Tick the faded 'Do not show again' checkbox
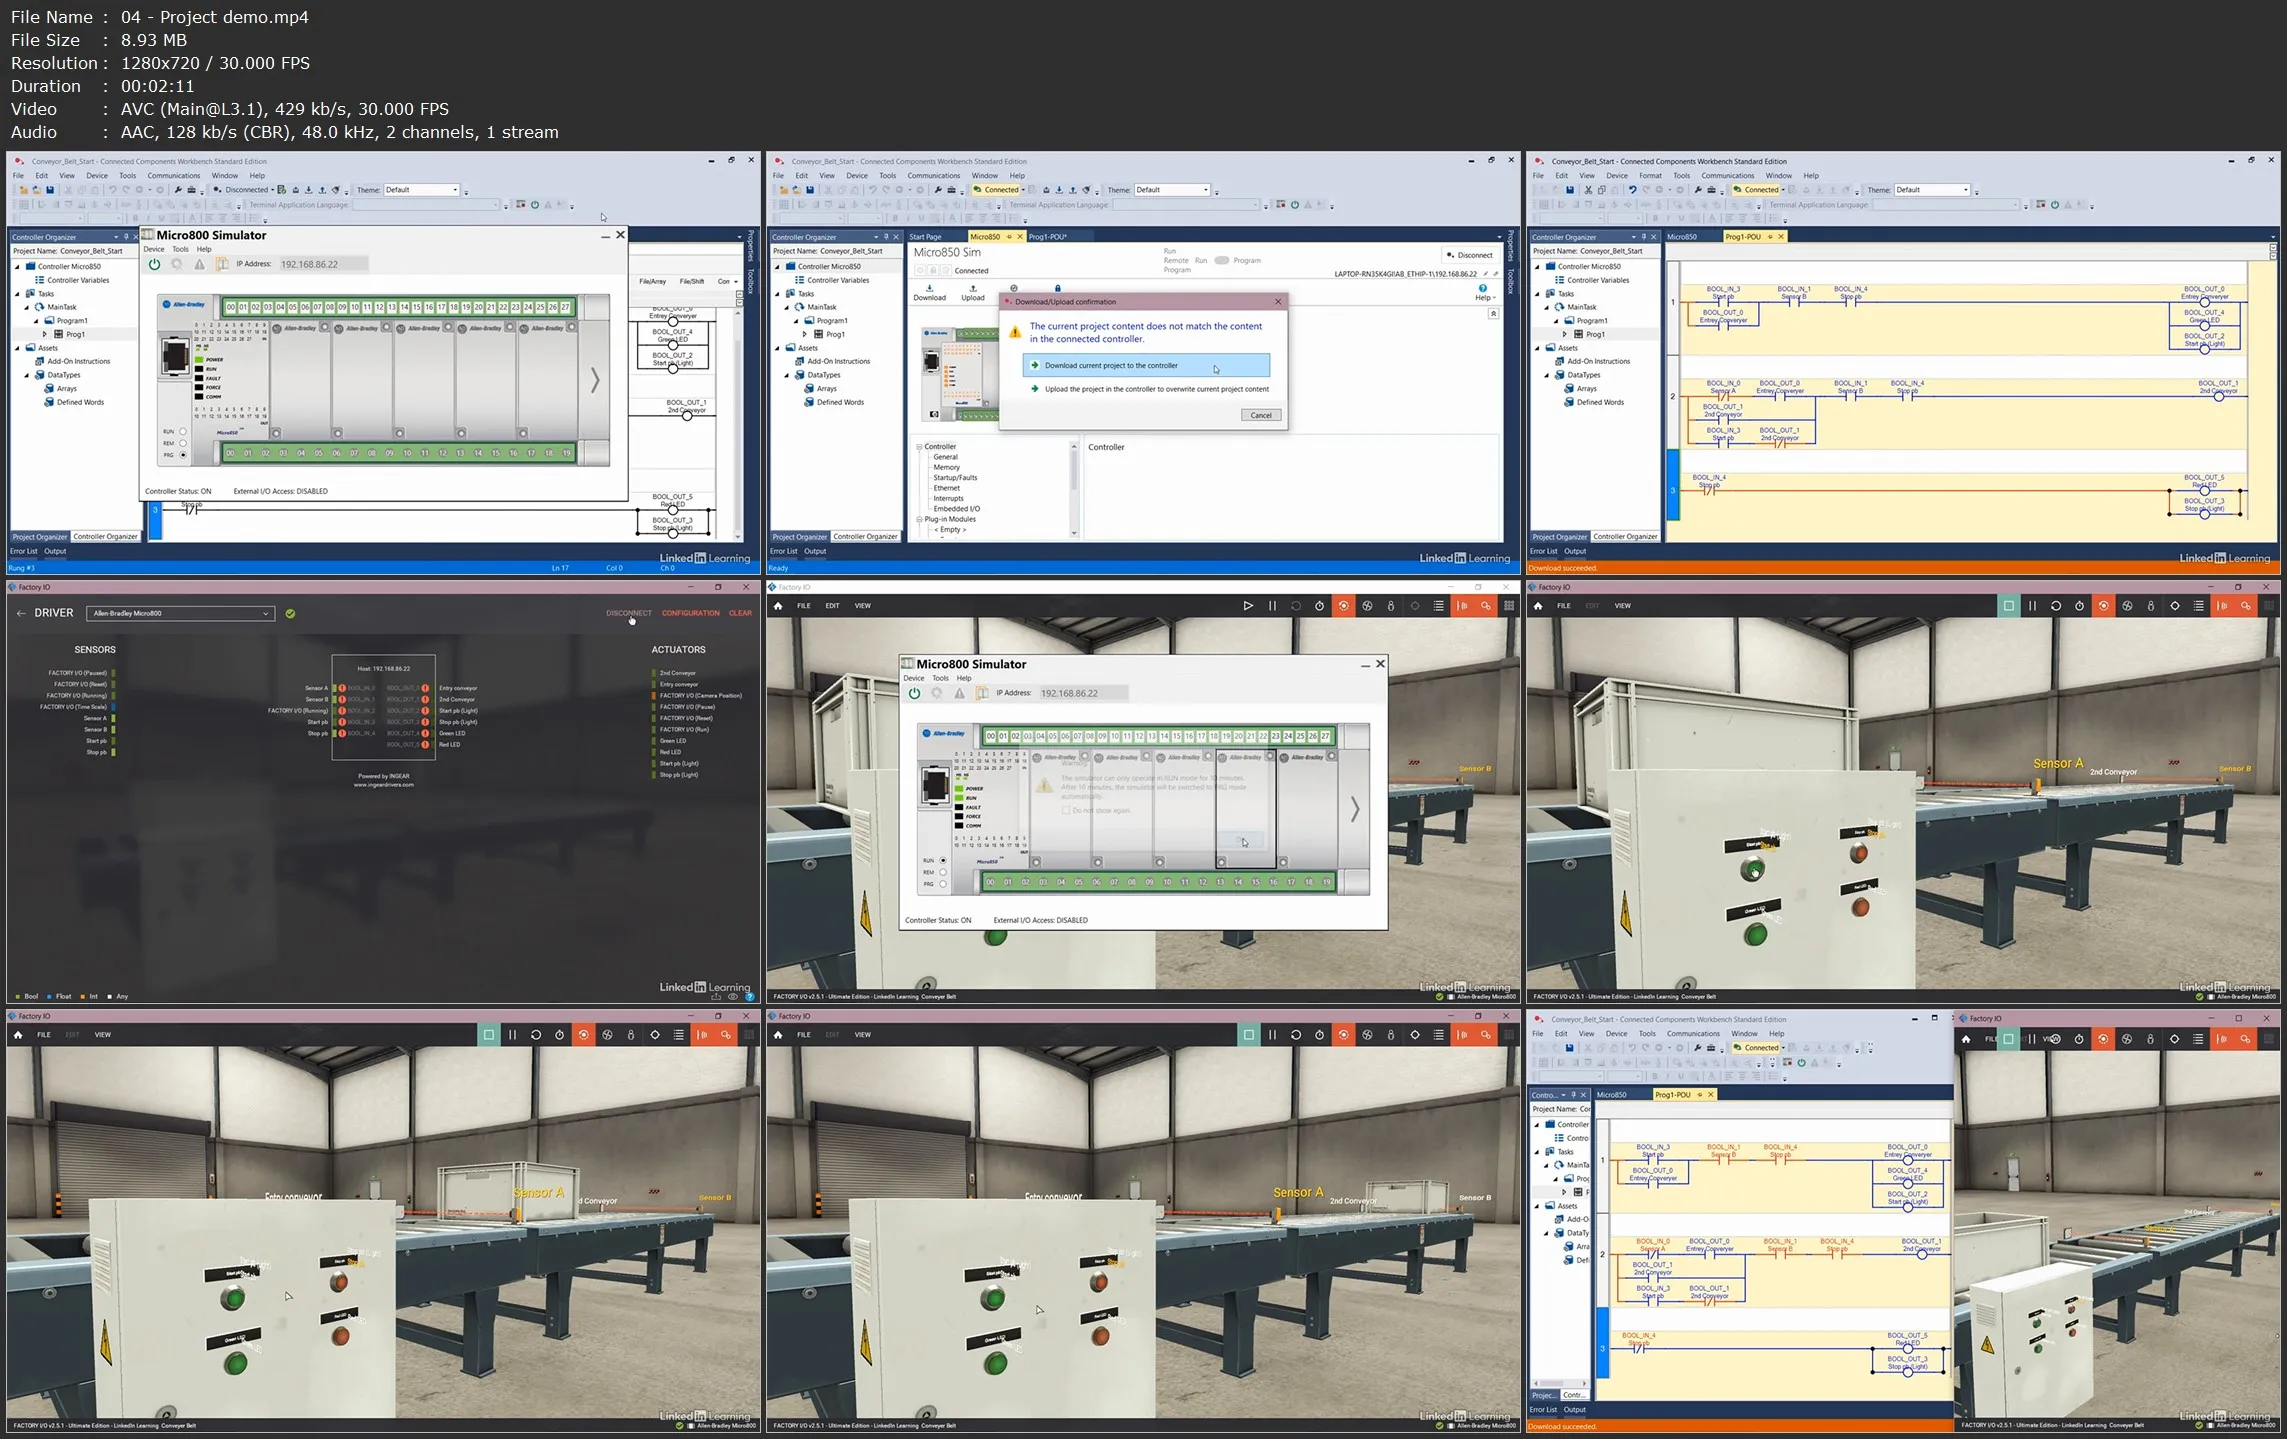Viewport: 2287px width, 1439px height. click(x=1066, y=810)
